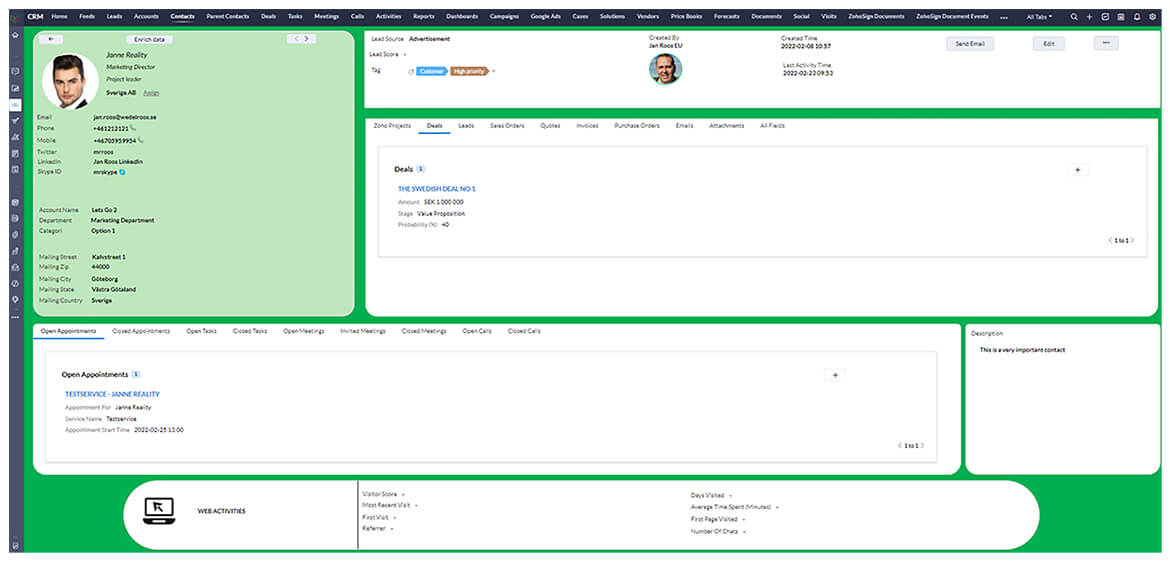The height and width of the screenshot is (561, 1170).
Task: Open the ZohoSign Documents module
Action: 876,16
